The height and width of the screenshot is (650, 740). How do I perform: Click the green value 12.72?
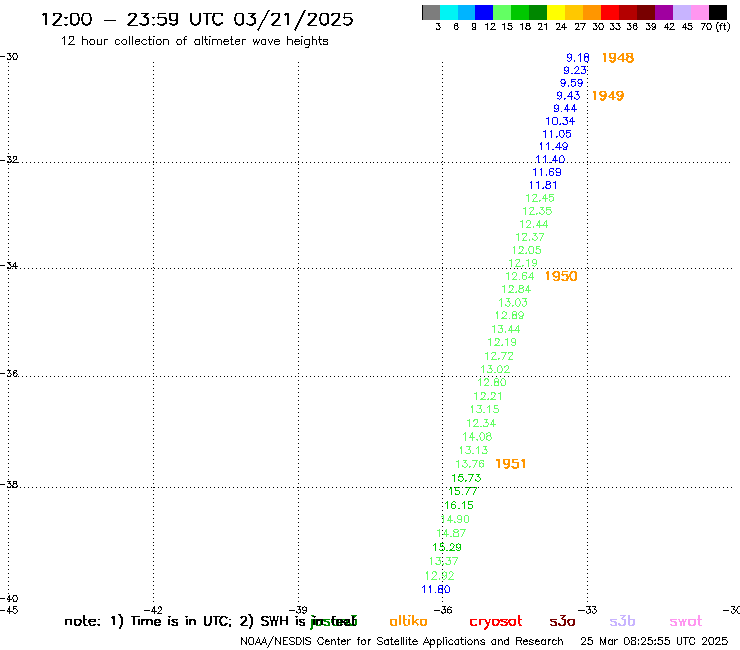pyautogui.click(x=499, y=356)
